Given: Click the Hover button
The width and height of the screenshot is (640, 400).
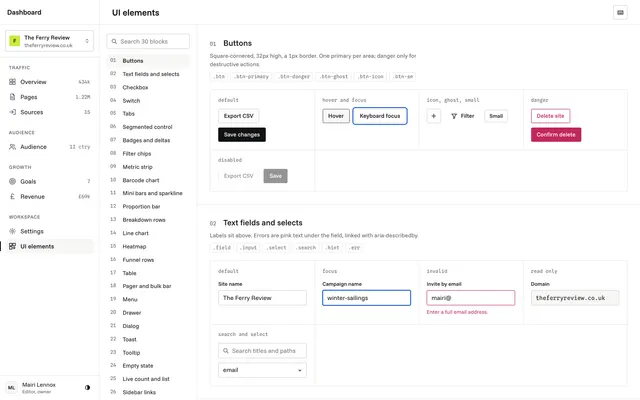Looking at the screenshot, I should 336,116.
